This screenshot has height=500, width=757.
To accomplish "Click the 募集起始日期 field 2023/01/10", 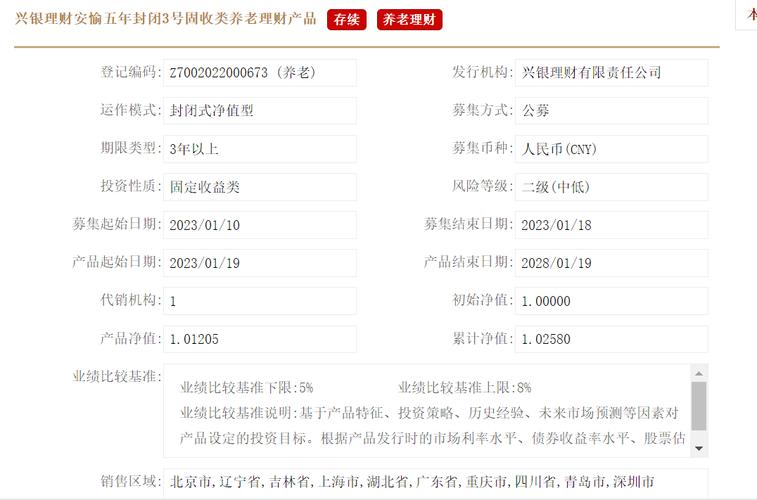I will point(260,225).
